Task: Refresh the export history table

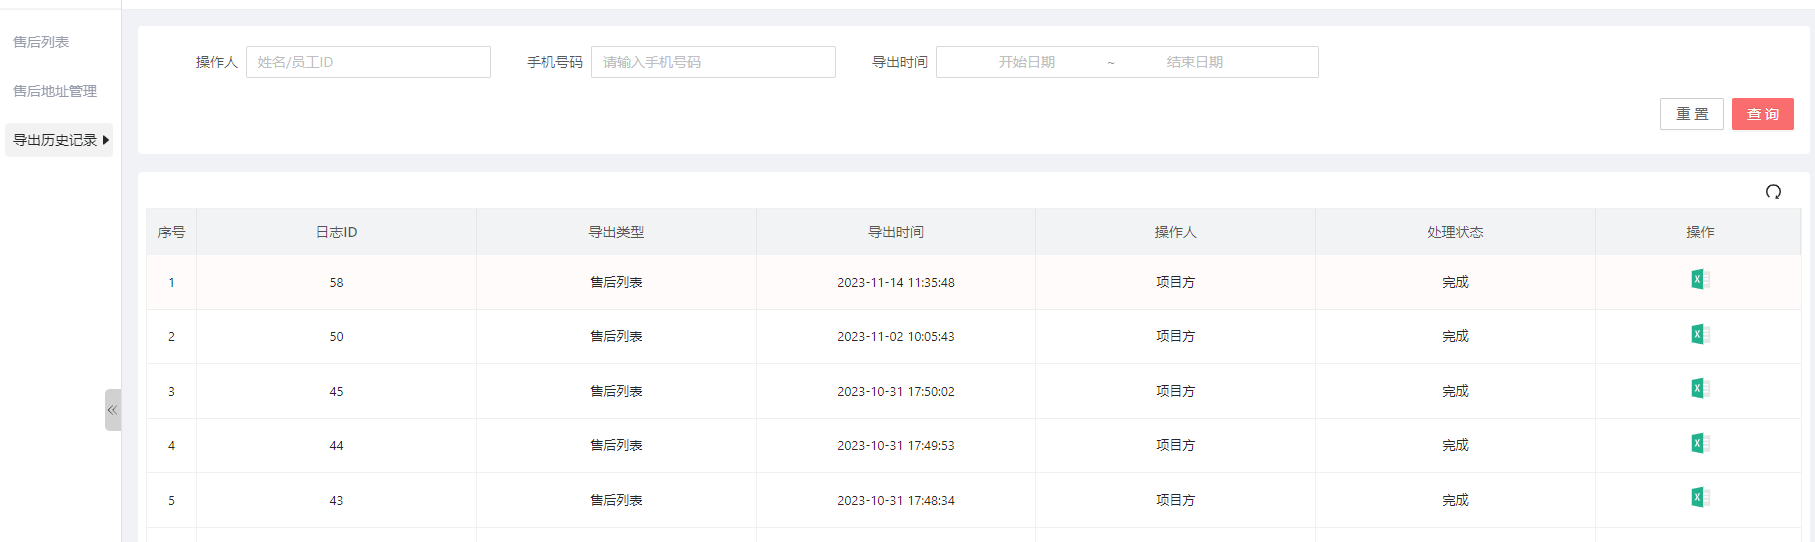Action: point(1773,192)
